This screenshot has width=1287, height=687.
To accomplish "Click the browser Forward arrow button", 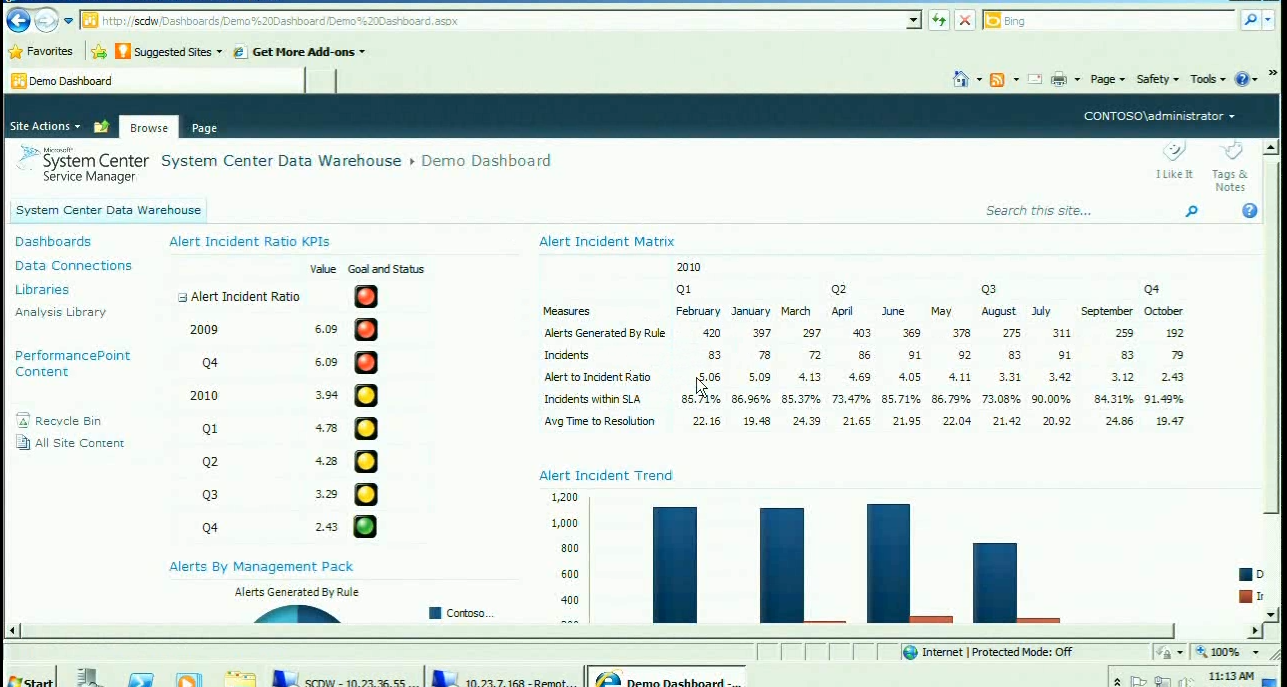I will click(46, 20).
